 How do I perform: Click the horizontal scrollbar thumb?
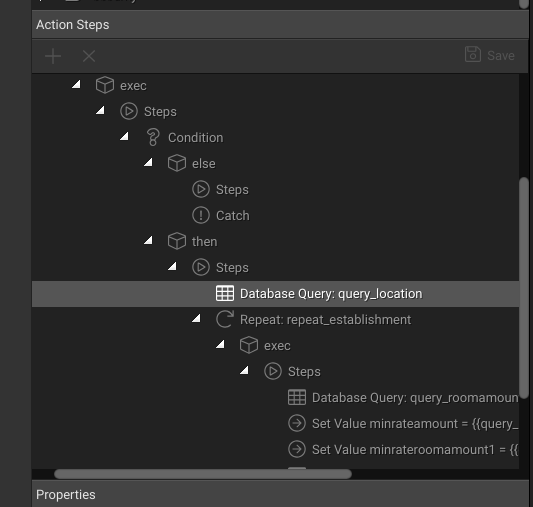203,474
